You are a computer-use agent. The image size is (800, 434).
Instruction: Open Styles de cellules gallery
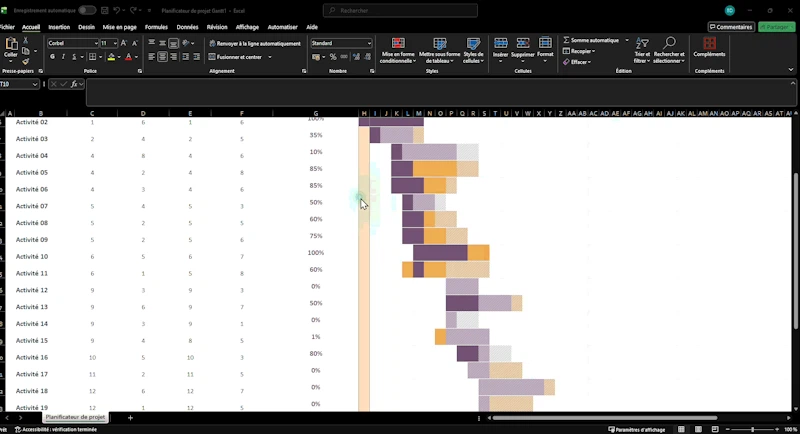coord(473,50)
